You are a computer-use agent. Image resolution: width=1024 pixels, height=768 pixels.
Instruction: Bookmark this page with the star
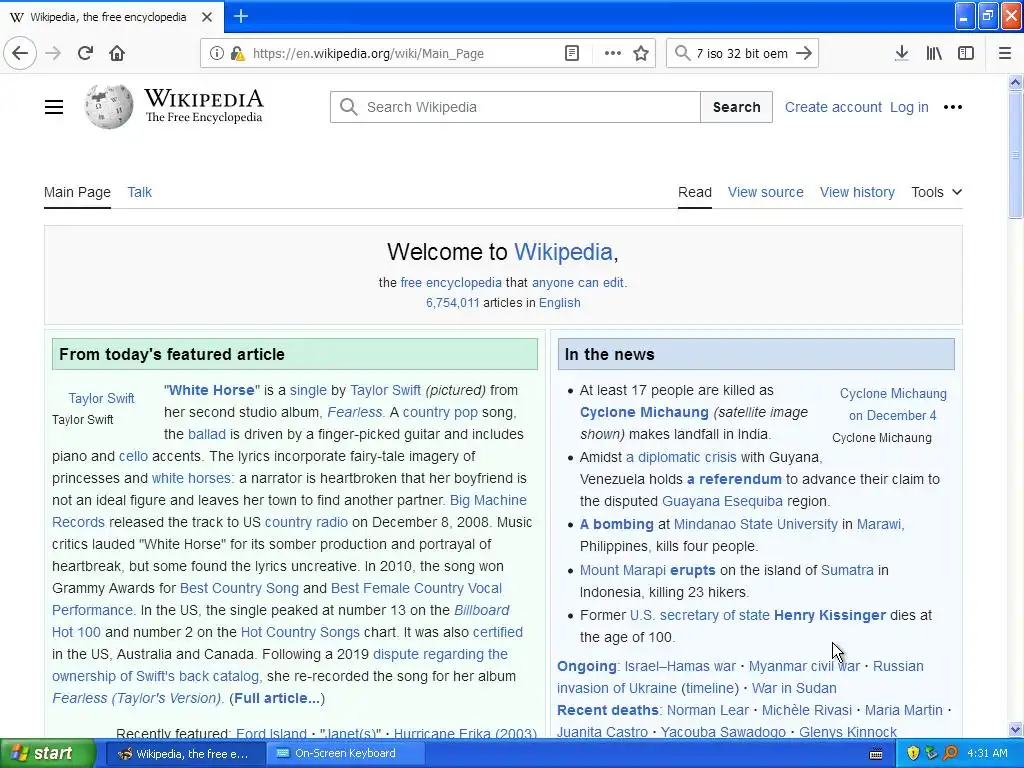click(641, 54)
